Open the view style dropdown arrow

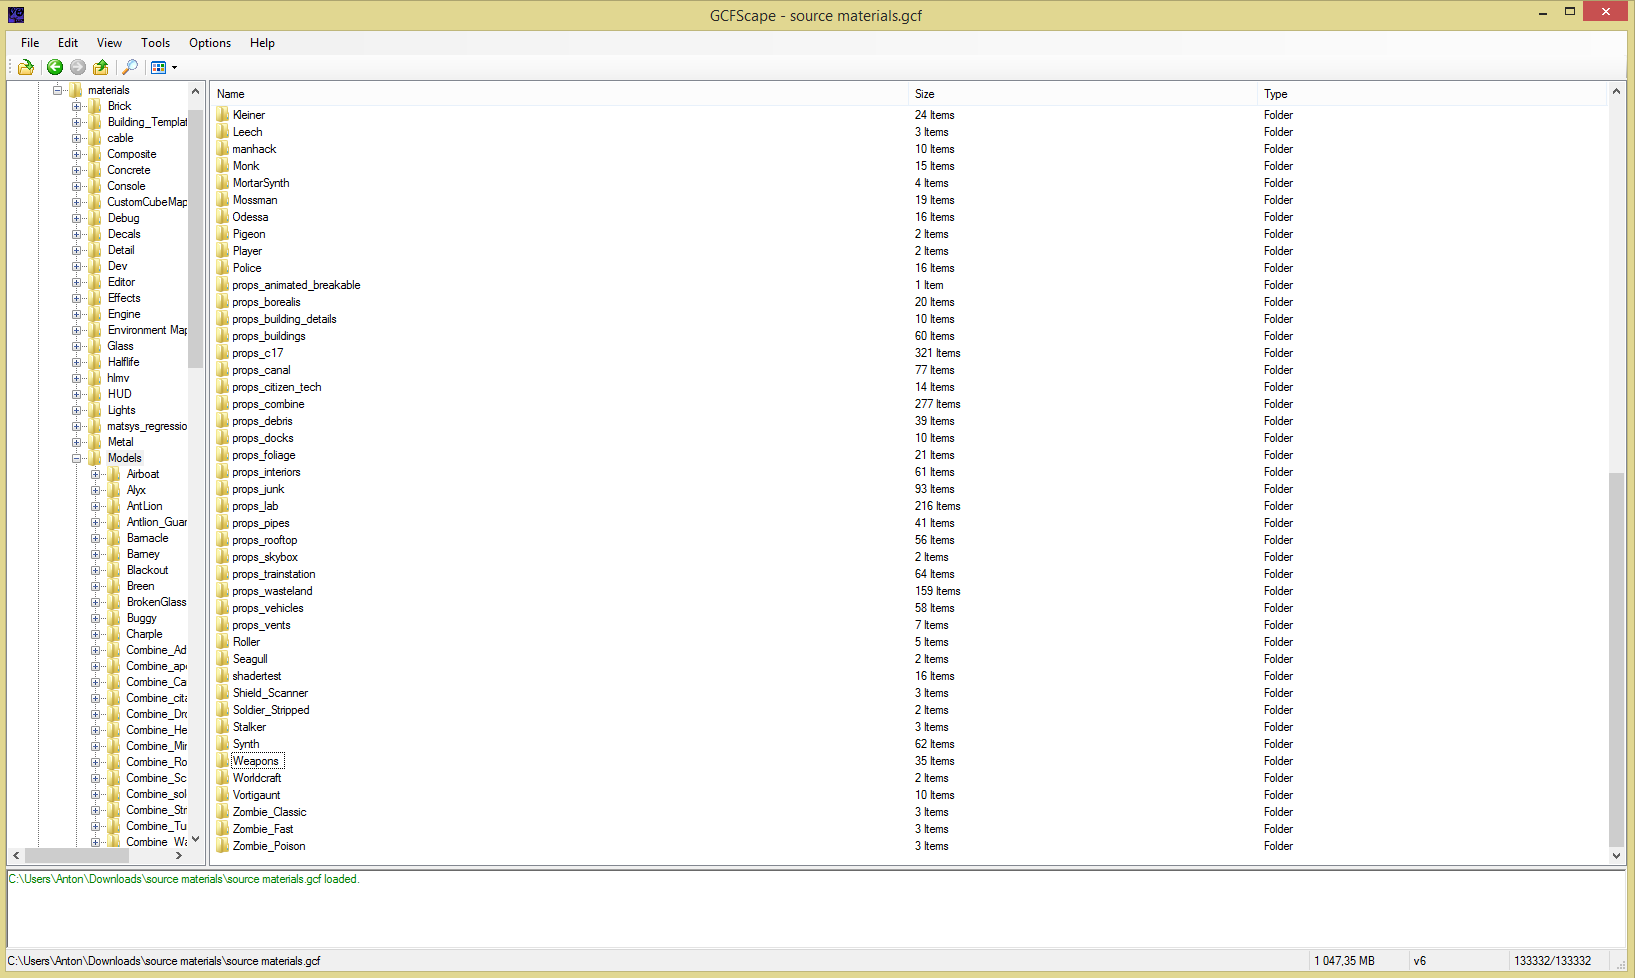point(174,67)
